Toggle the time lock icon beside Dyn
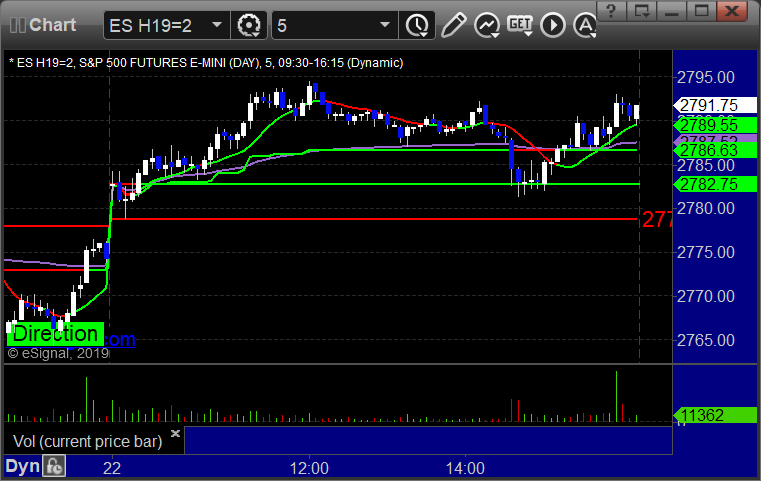This screenshot has width=761, height=481. (54, 466)
